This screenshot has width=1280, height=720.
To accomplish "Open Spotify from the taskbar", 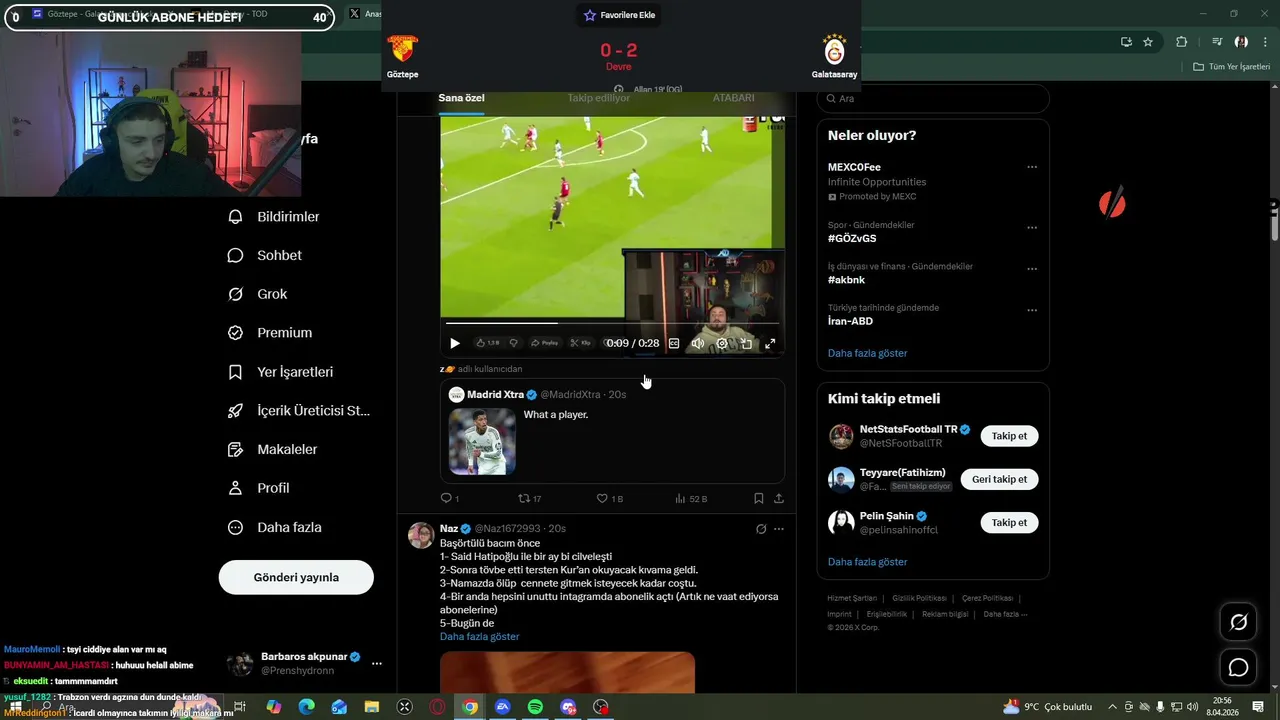I will point(535,707).
